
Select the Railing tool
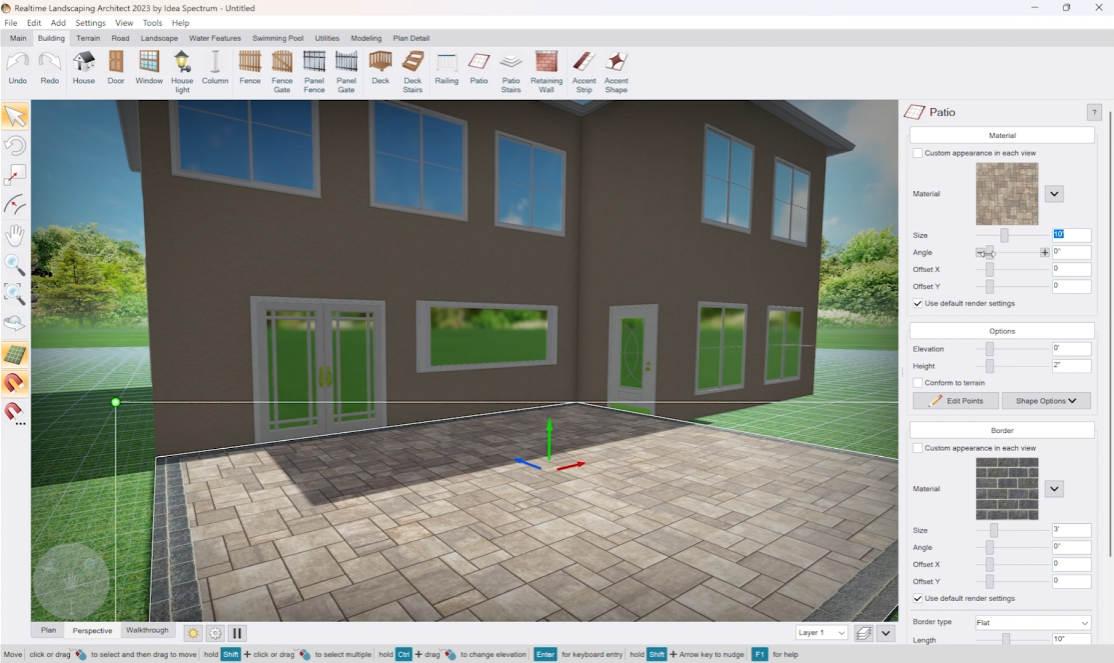(446, 69)
